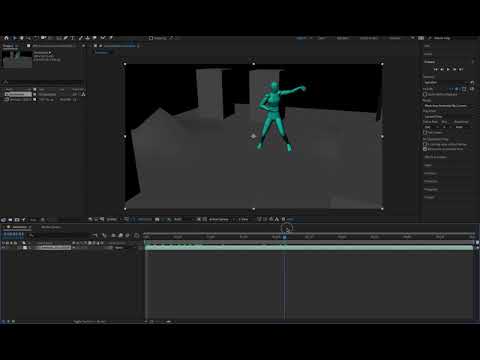The width and height of the screenshot is (480, 360).
Task: Select the Hand tool
Action: 21,38
